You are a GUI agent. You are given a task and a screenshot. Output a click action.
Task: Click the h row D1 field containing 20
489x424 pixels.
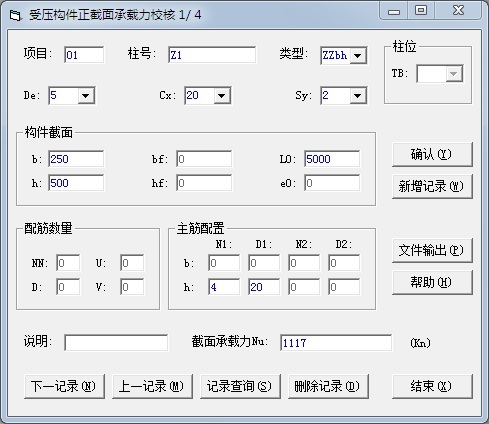coord(264,287)
